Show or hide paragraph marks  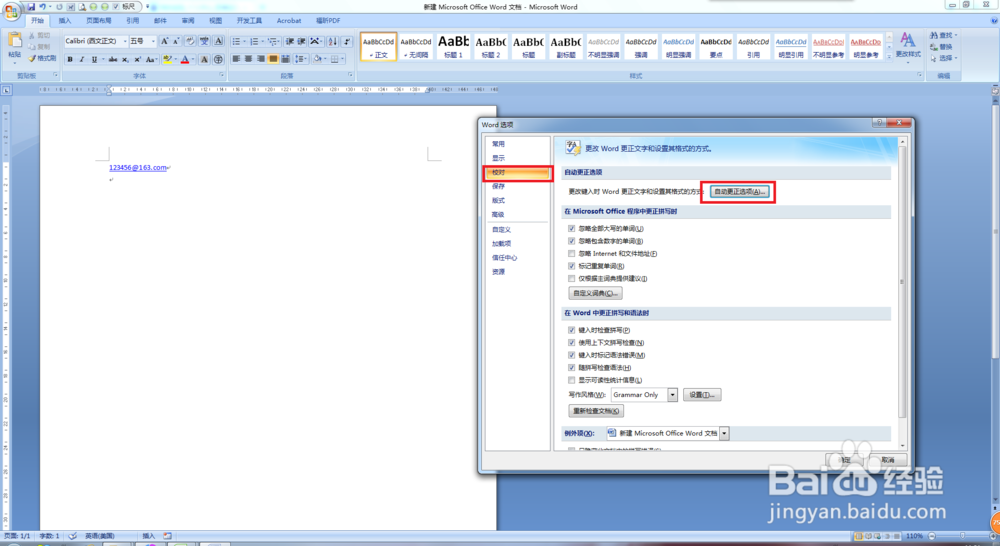tap(346, 41)
